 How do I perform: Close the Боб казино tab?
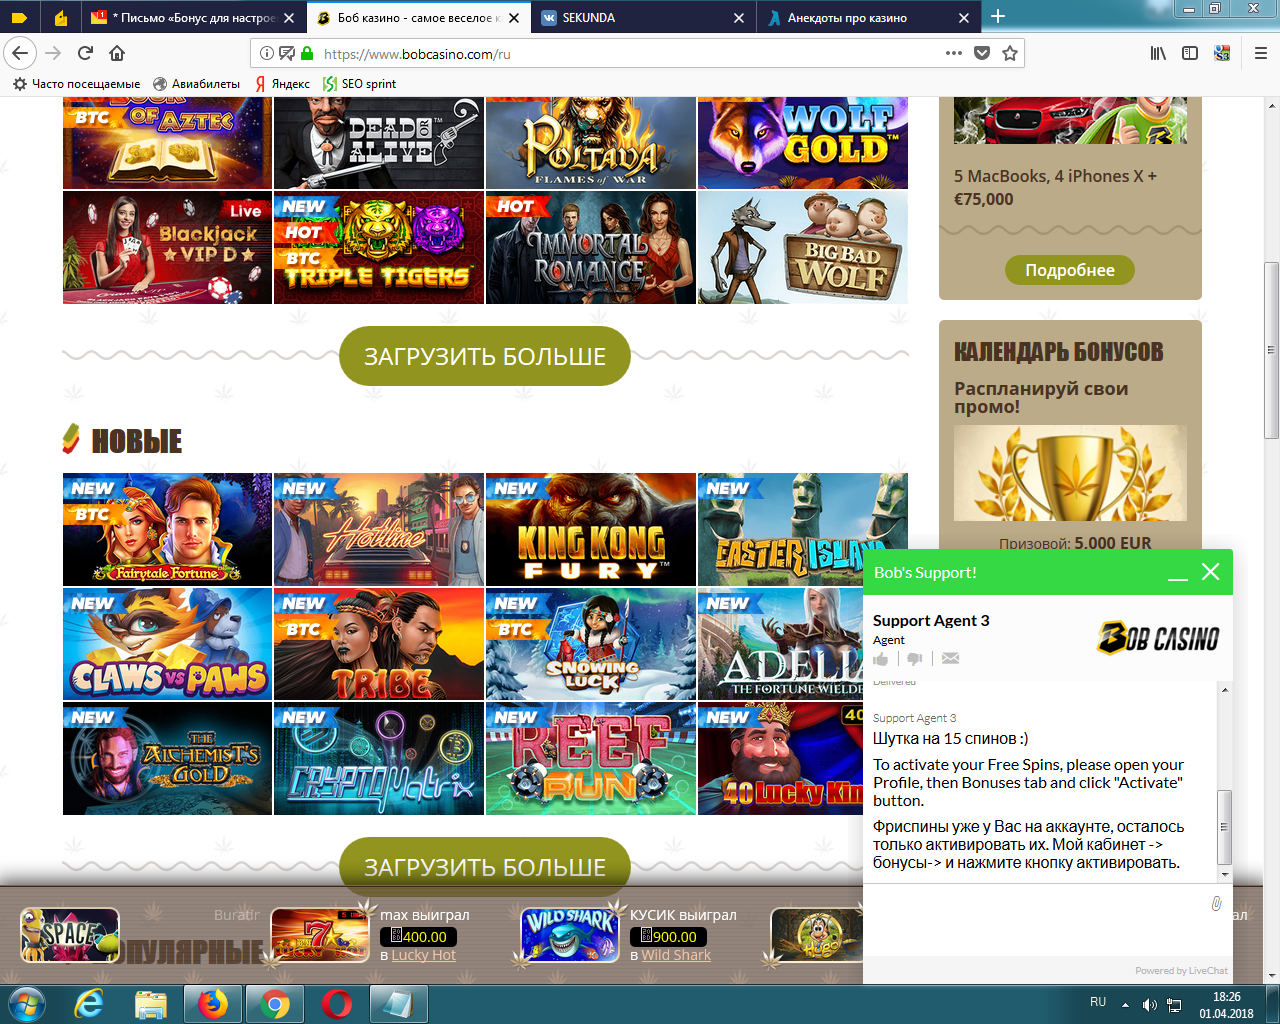514,17
